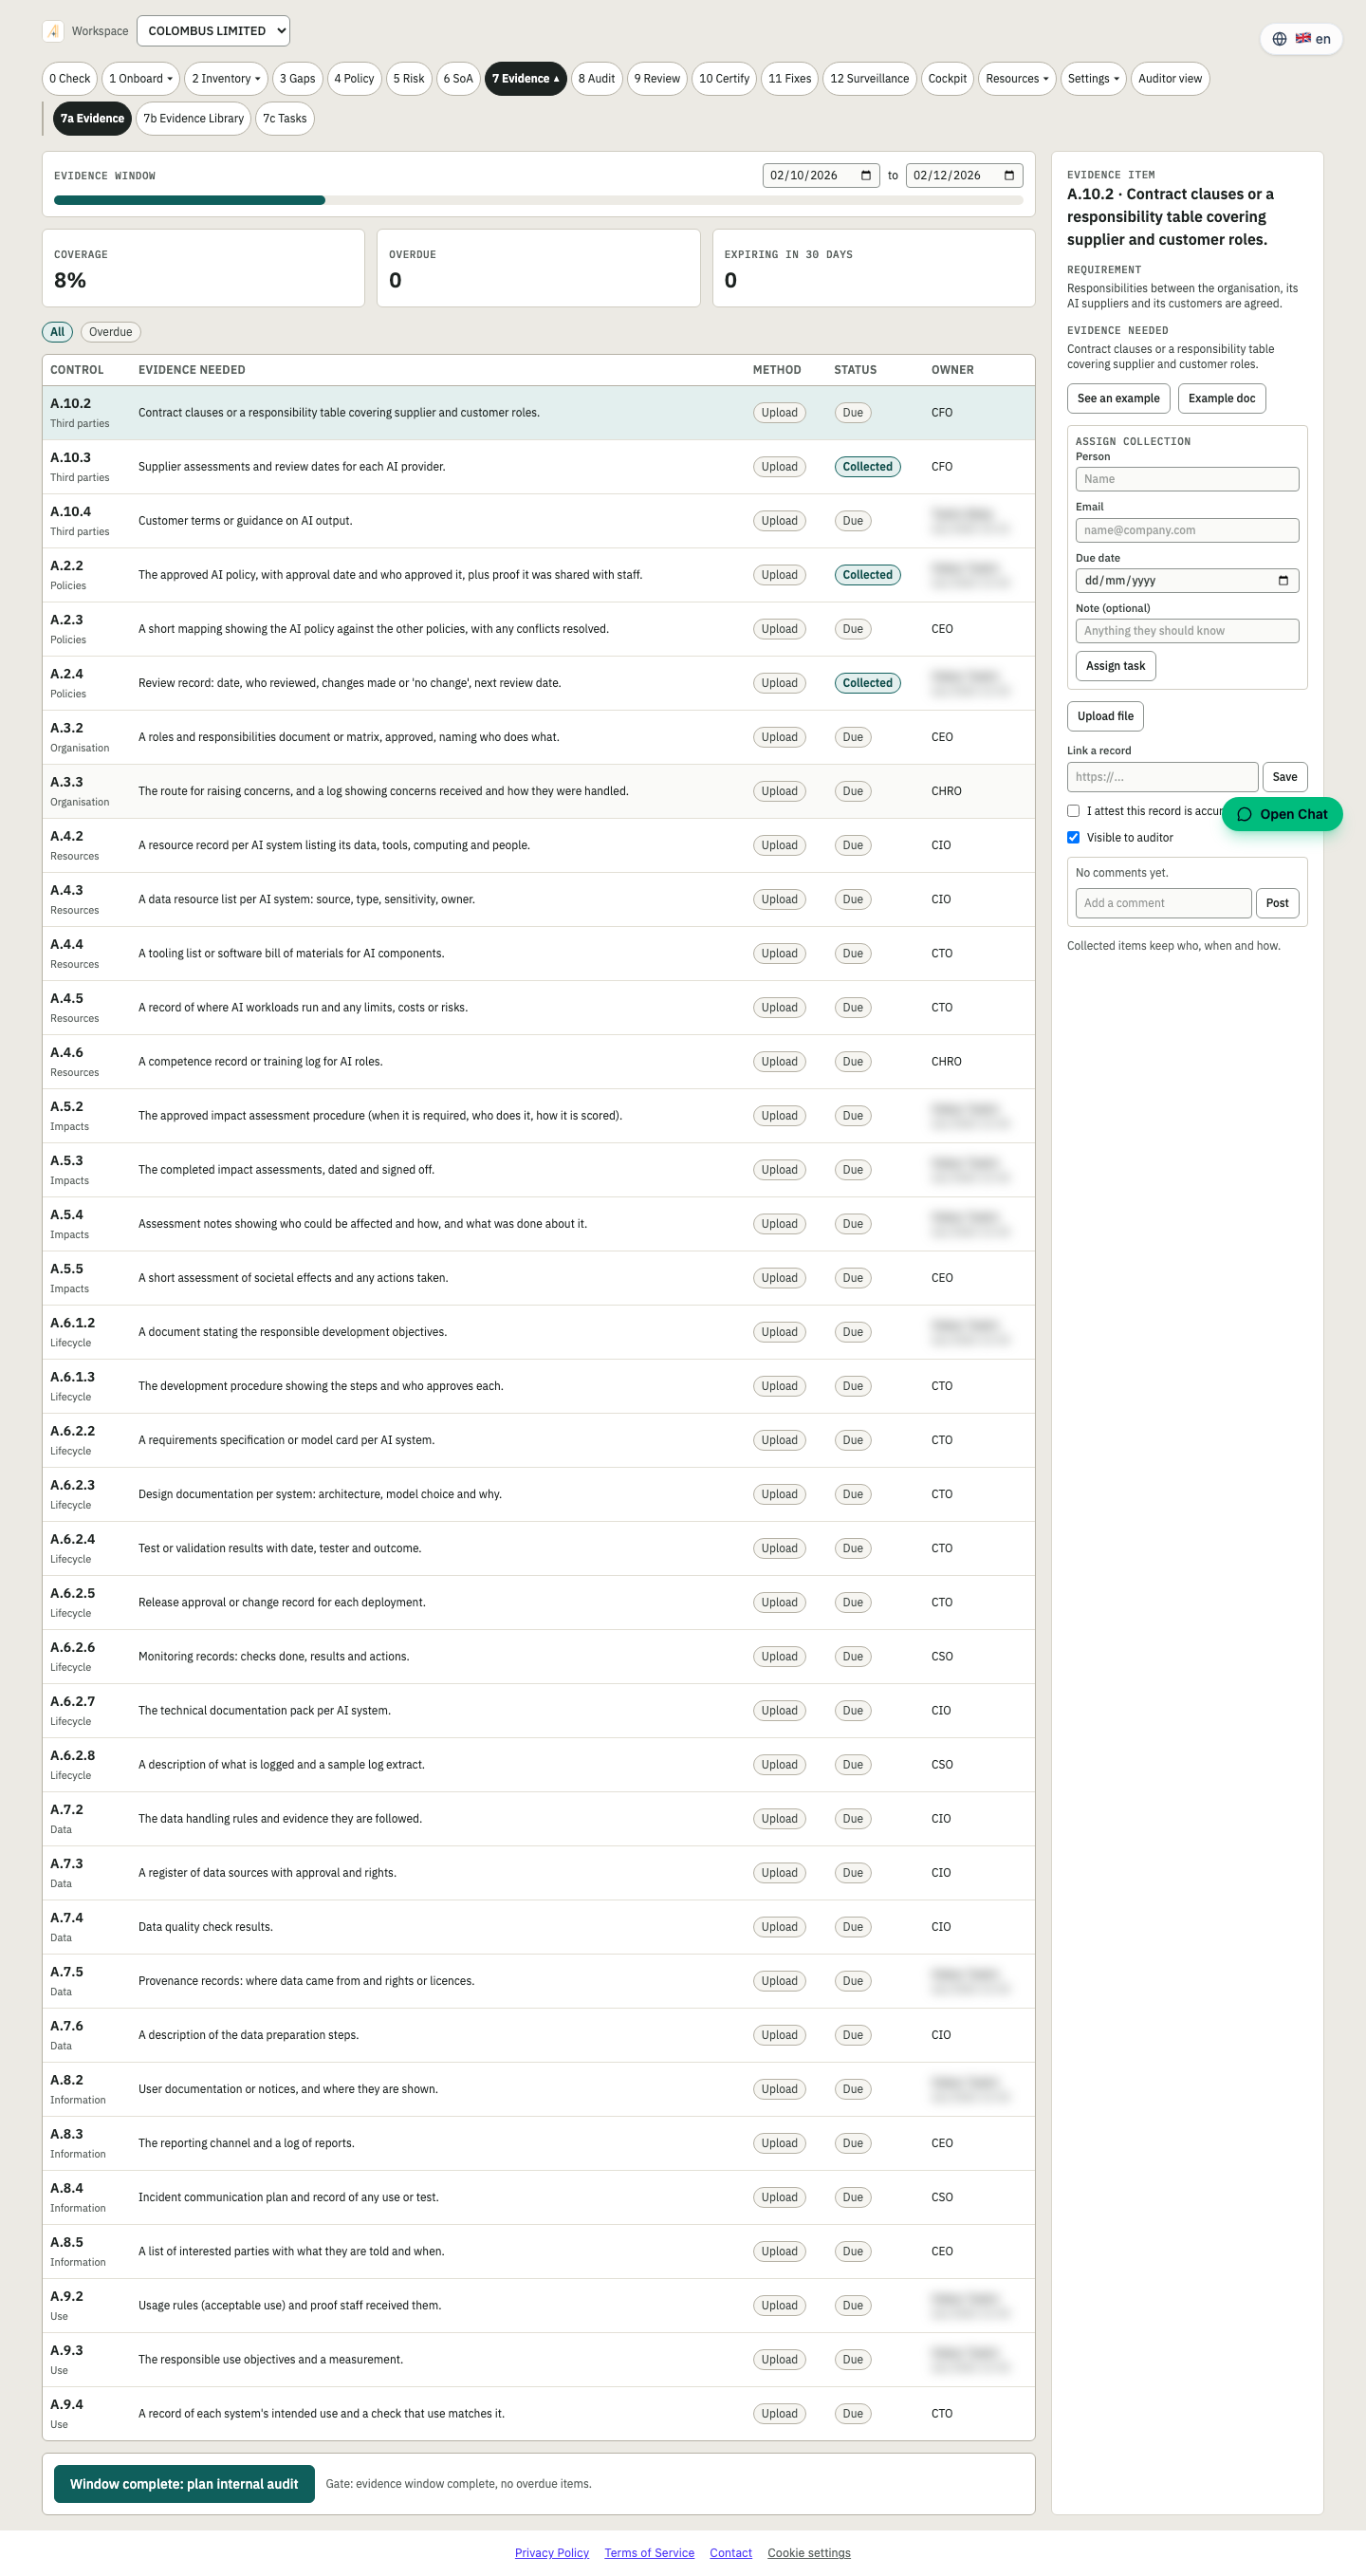The width and height of the screenshot is (1366, 2576).
Task: Open the 11 Fixes step
Action: (790, 79)
